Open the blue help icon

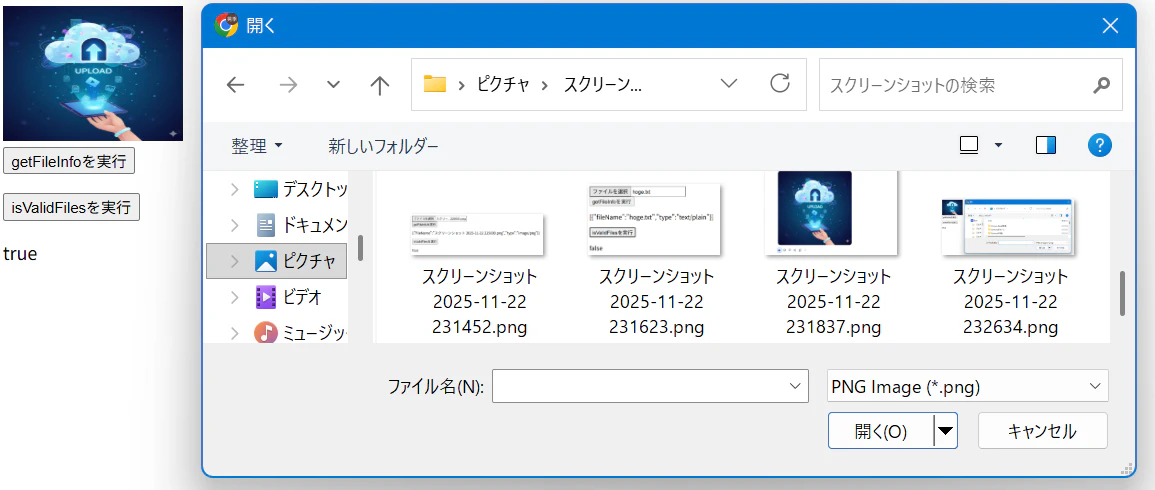pyautogui.click(x=1100, y=145)
